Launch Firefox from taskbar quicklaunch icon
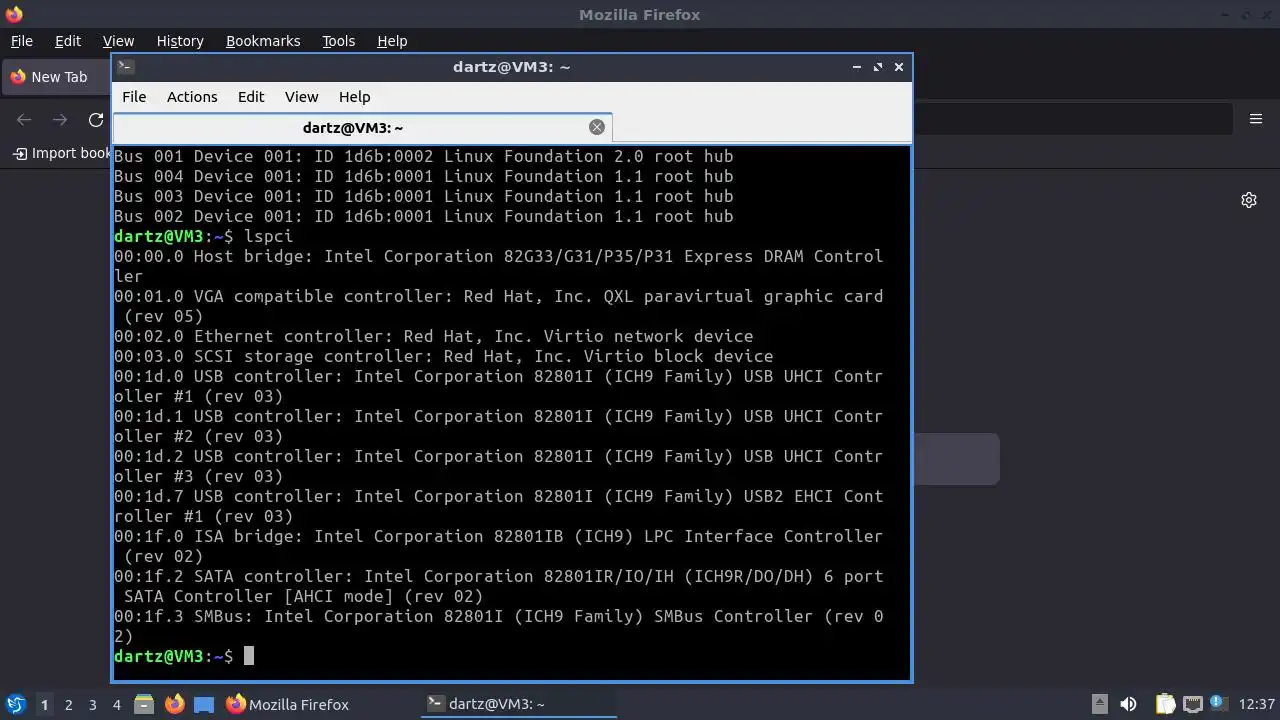The image size is (1280, 720). pyautogui.click(x=174, y=704)
